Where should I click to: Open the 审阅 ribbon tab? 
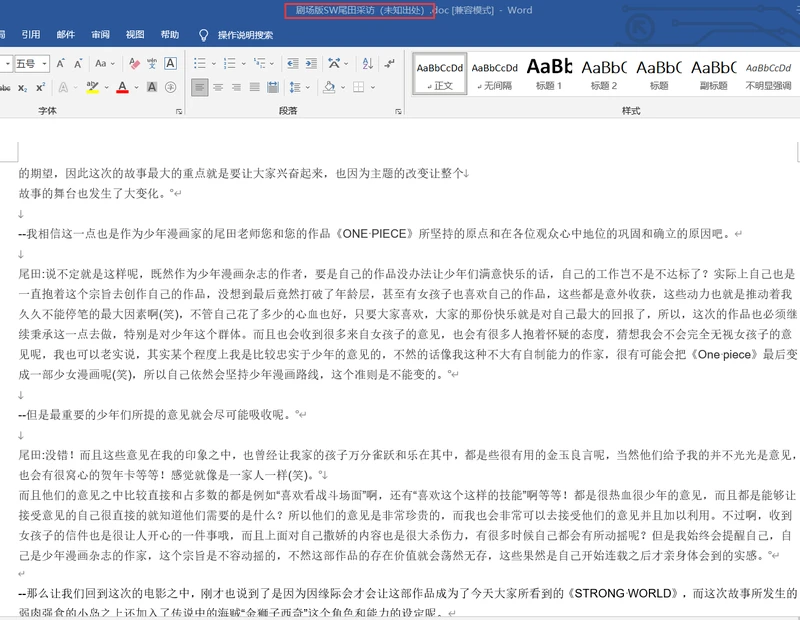(100, 34)
